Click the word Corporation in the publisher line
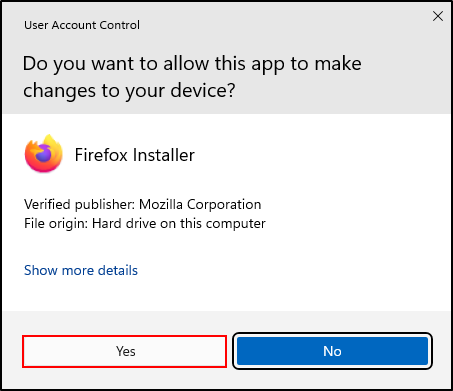Viewport: 453px width, 391px height. pos(224,205)
